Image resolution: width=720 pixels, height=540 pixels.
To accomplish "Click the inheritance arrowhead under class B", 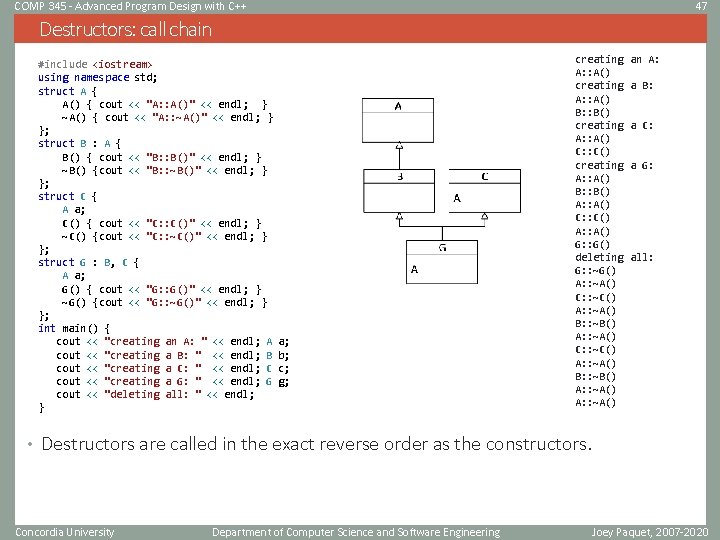I will (x=399, y=217).
